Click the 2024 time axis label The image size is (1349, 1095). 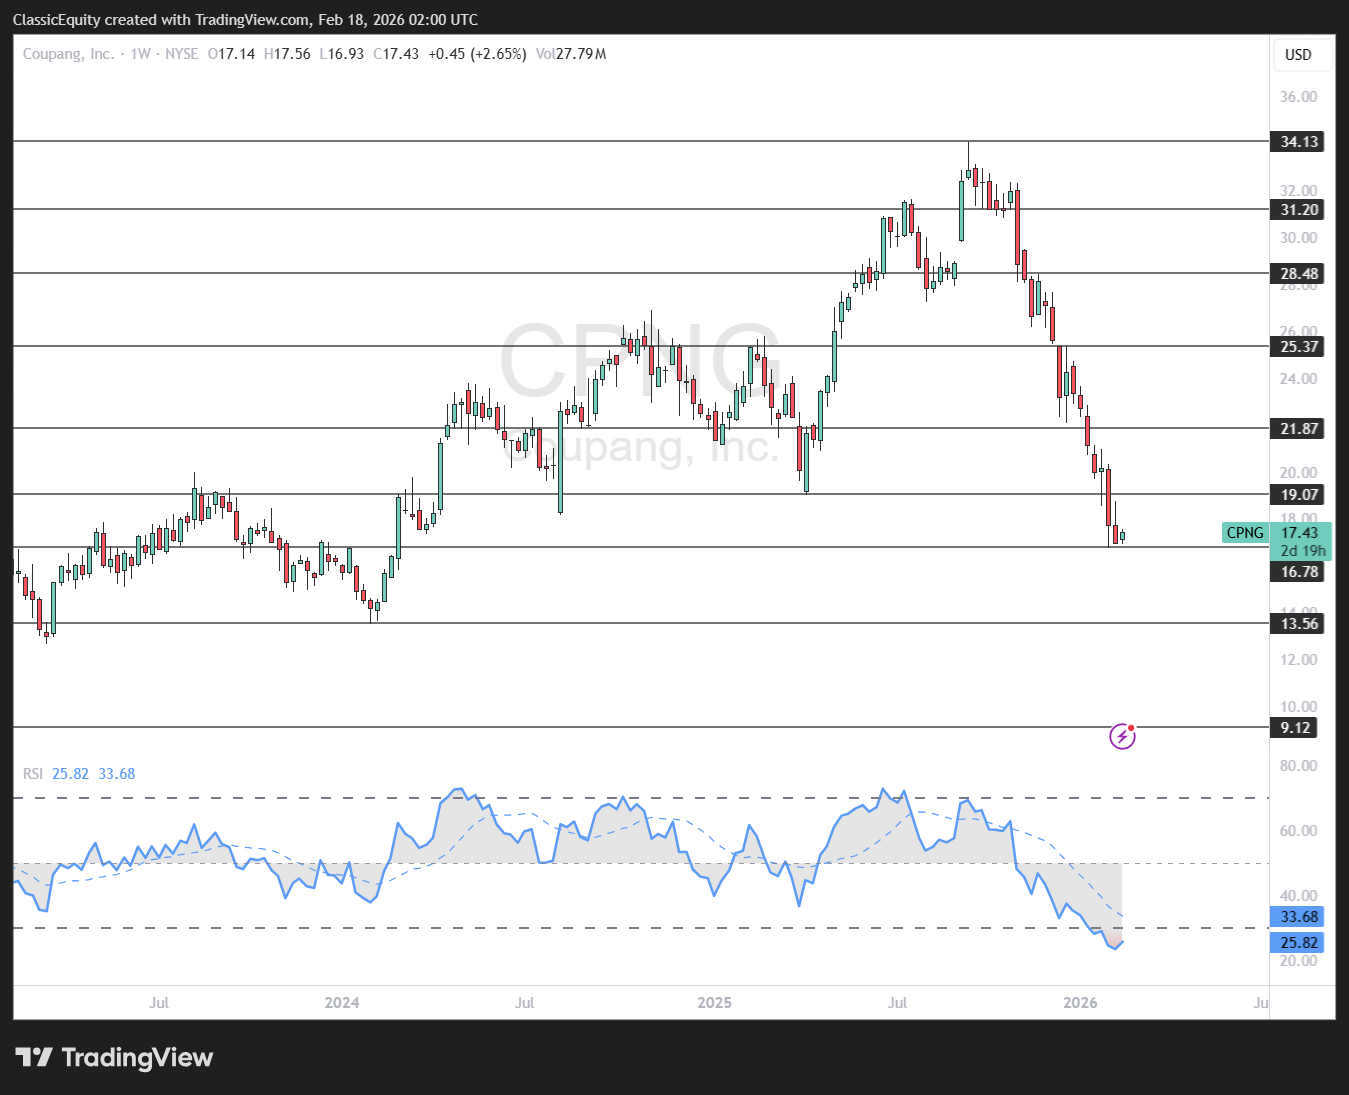342,1003
